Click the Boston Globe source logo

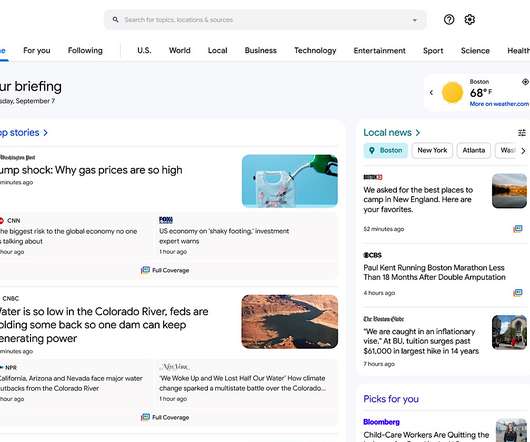pyautogui.click(x=383, y=319)
